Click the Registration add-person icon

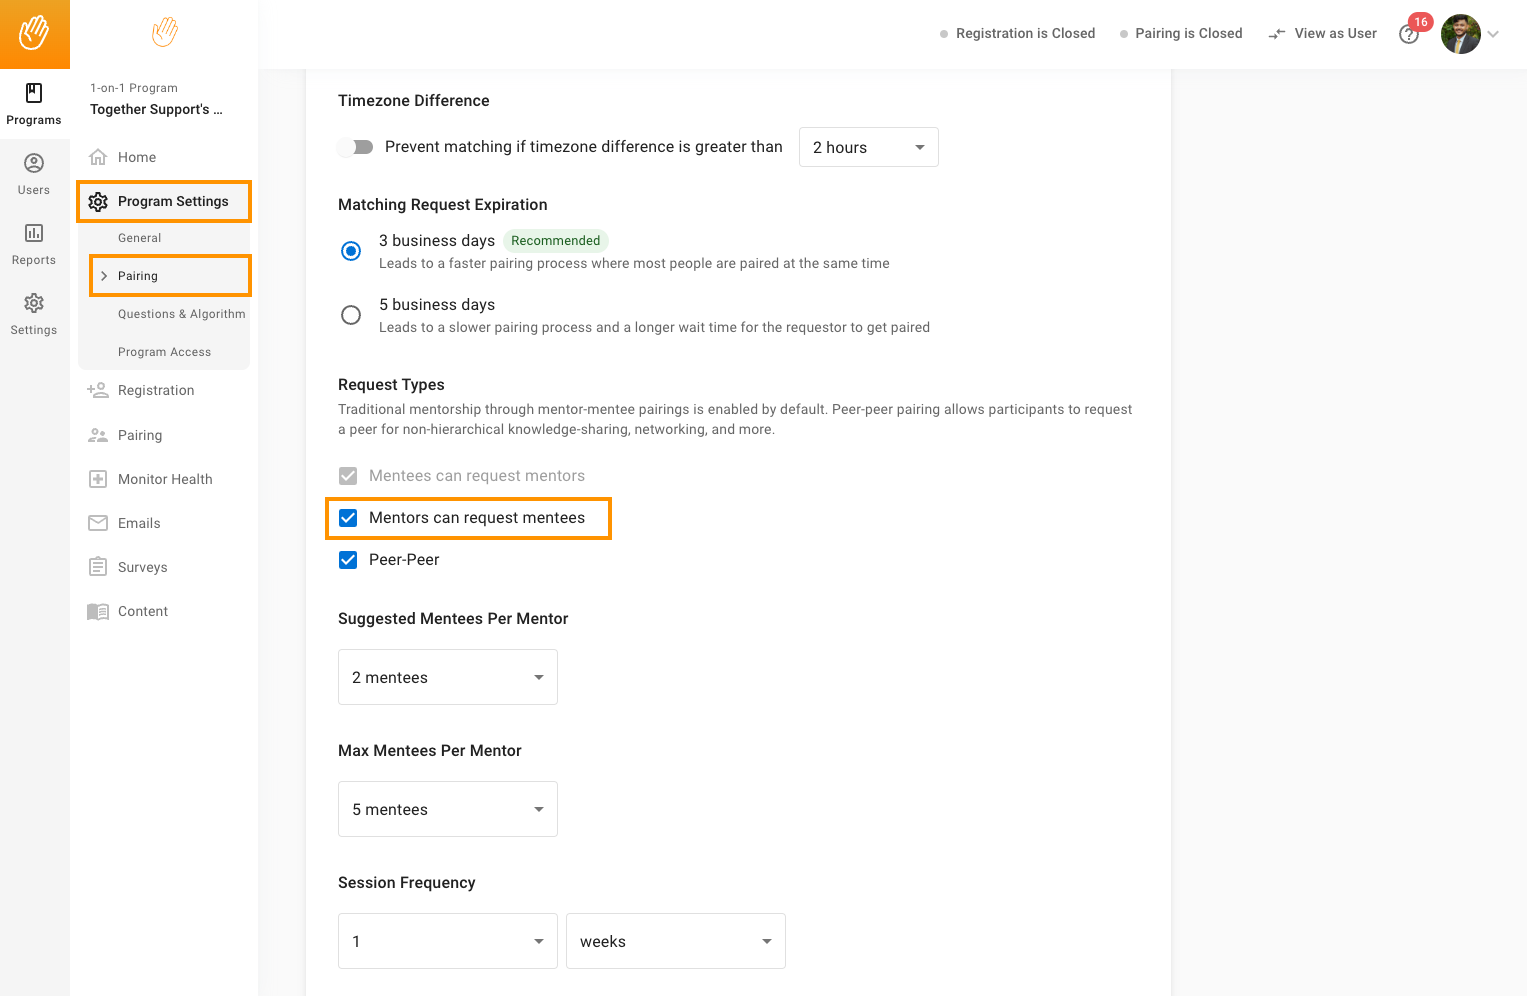pos(98,390)
